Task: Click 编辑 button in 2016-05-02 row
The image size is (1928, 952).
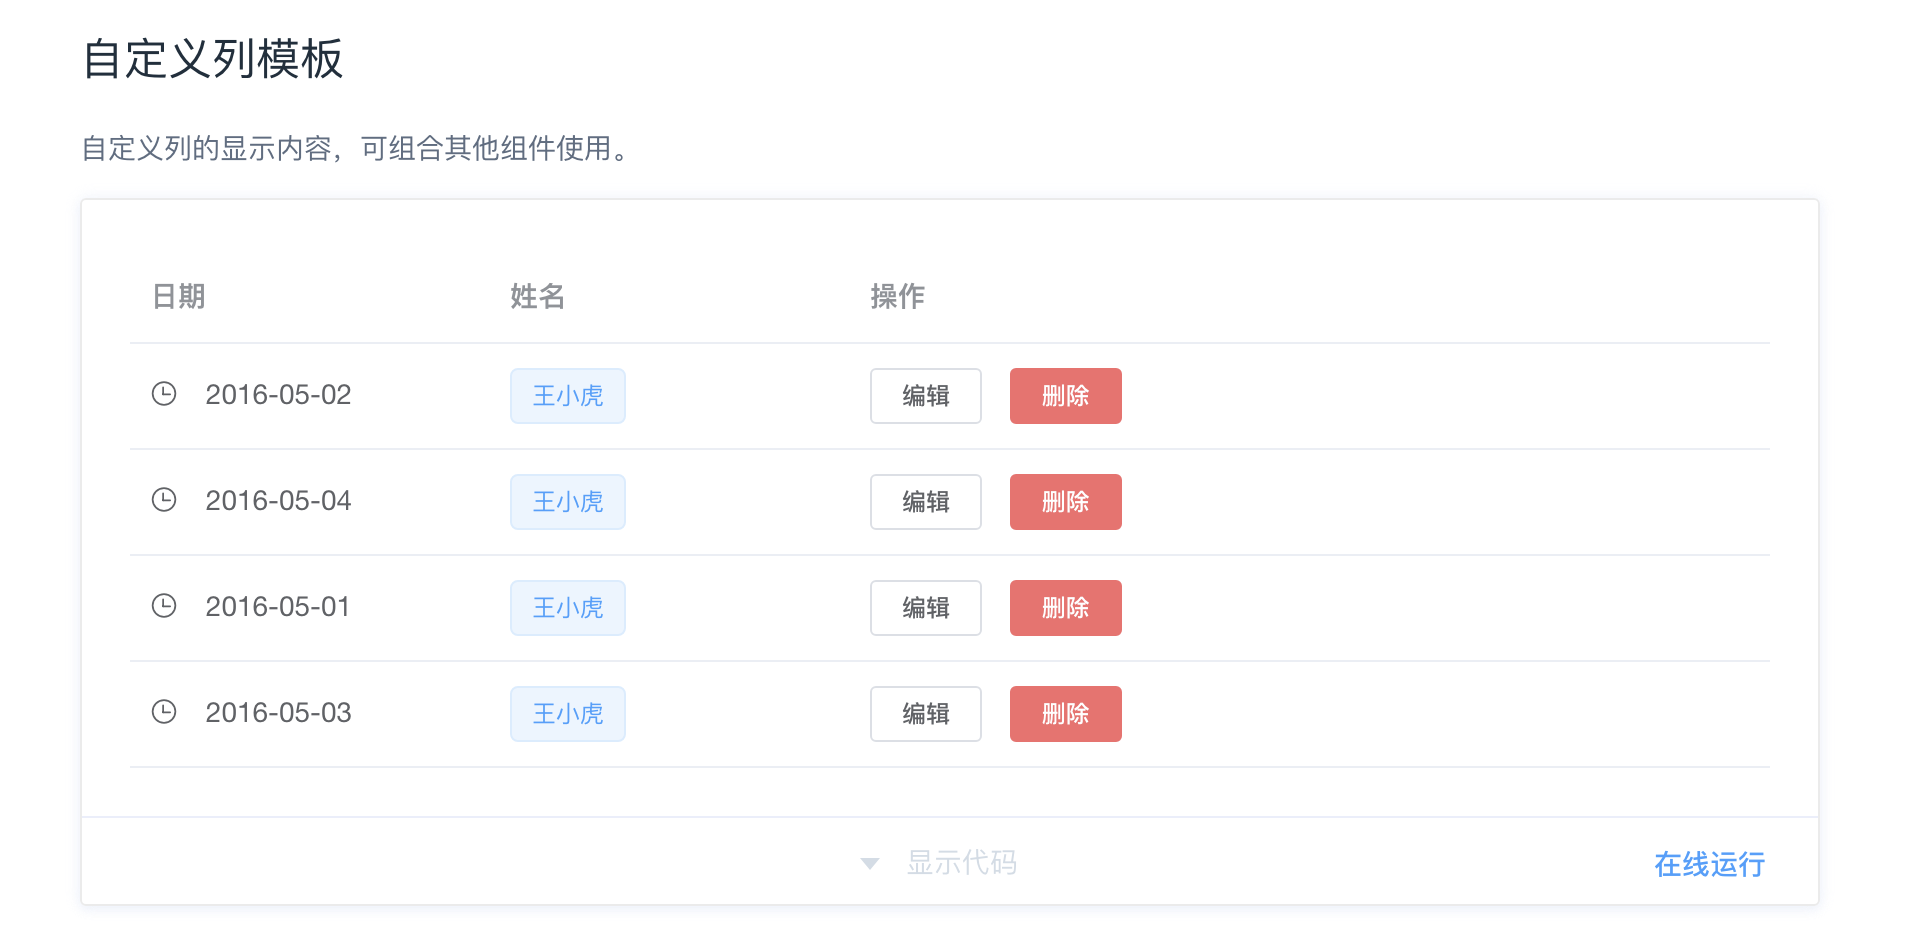Action: (926, 396)
